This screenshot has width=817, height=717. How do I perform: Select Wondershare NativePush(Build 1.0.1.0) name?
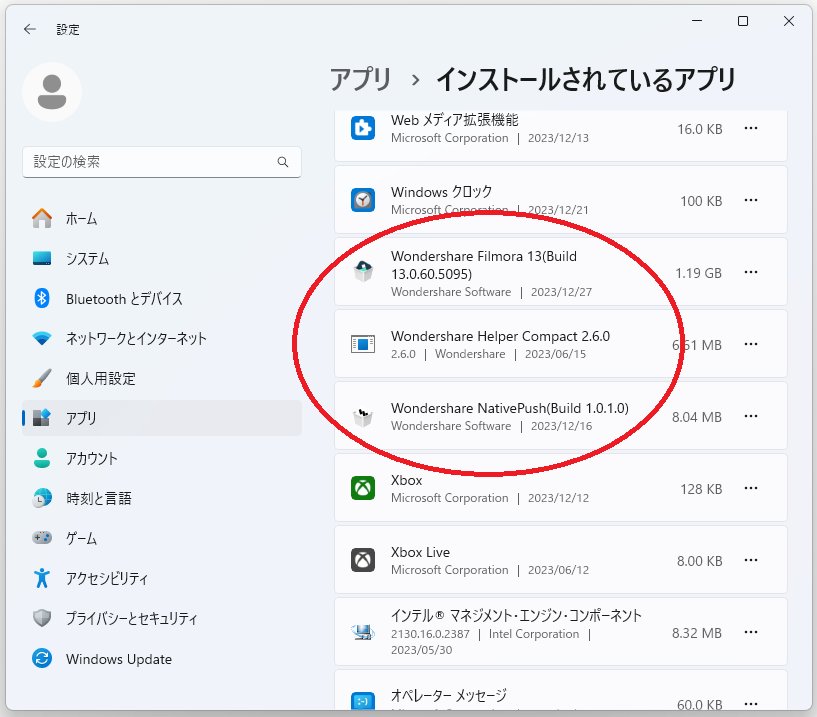point(510,409)
